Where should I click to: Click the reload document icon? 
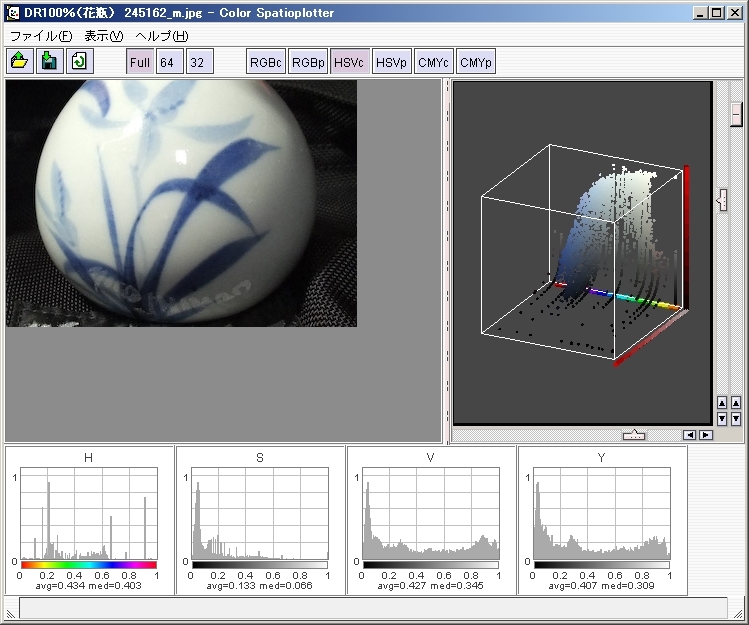78,62
